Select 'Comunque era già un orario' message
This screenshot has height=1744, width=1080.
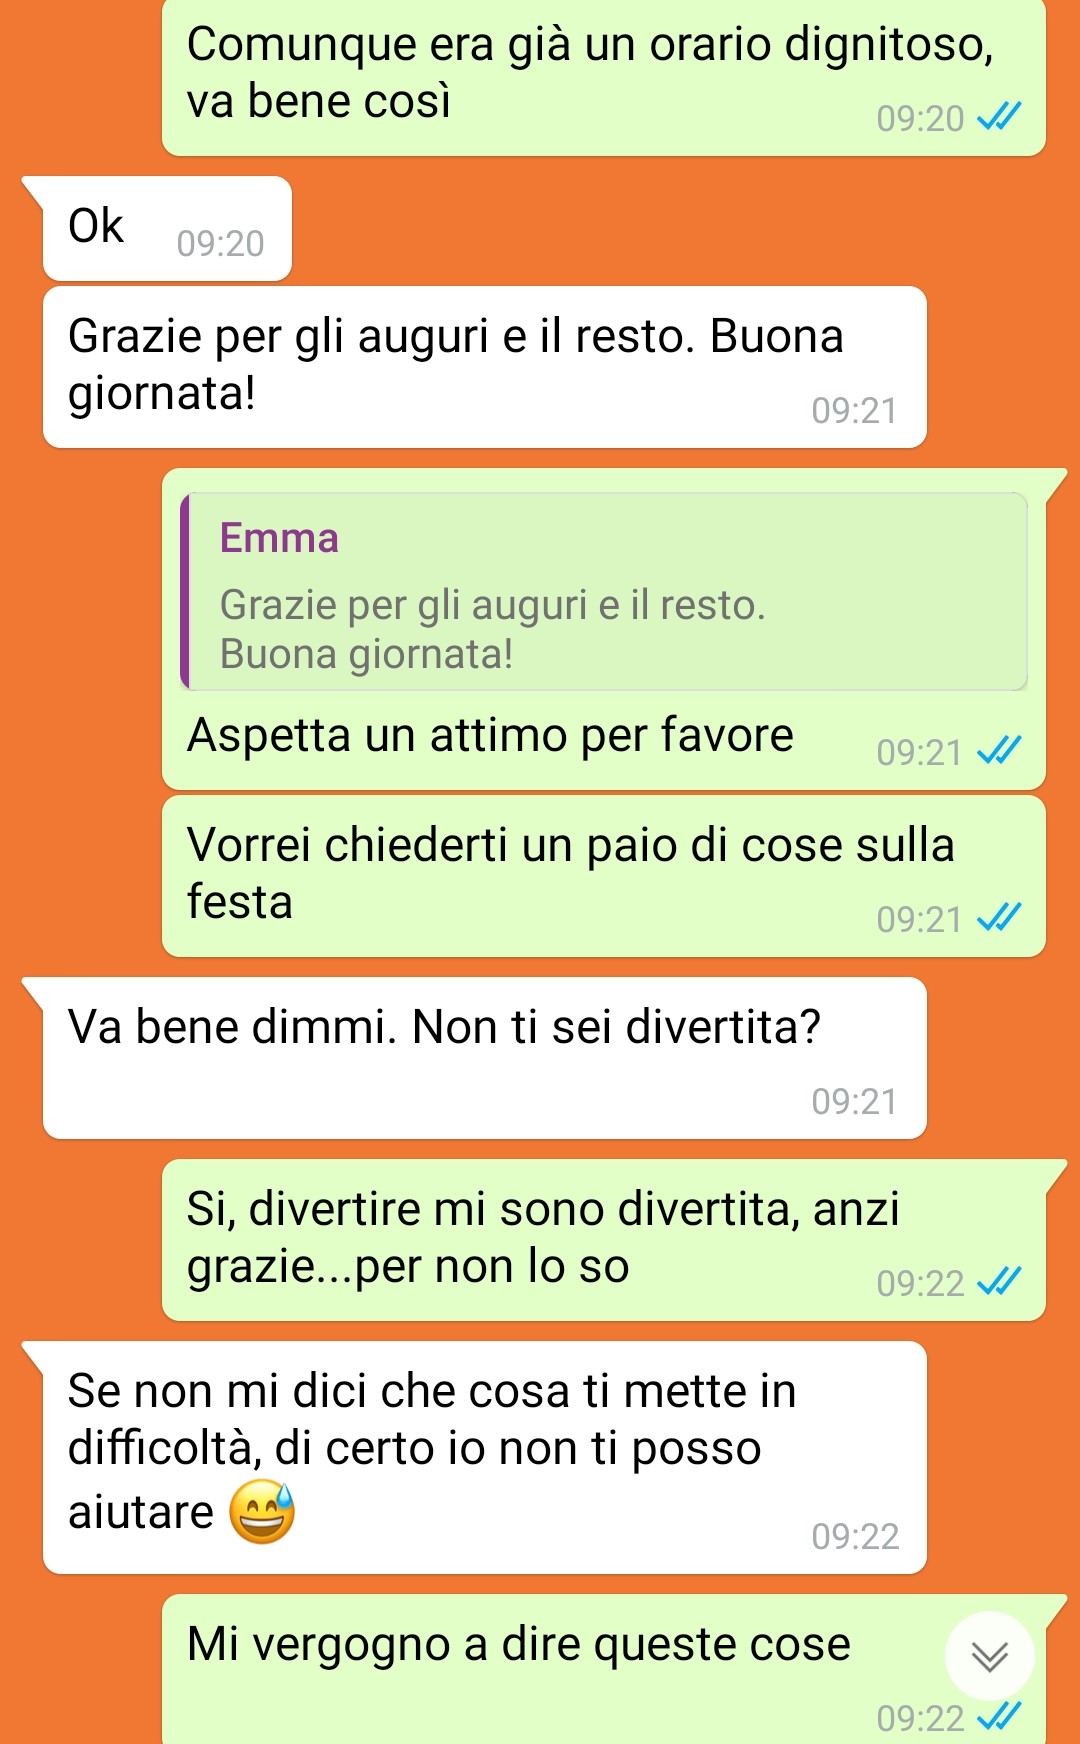pos(604,76)
